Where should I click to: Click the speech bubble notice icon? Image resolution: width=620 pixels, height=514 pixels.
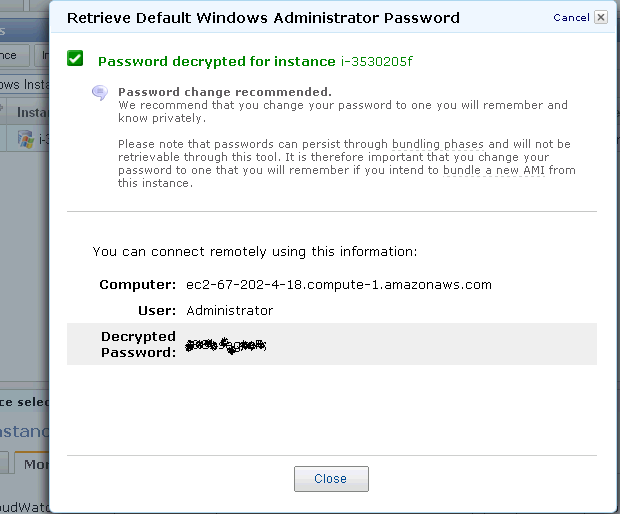point(99,93)
